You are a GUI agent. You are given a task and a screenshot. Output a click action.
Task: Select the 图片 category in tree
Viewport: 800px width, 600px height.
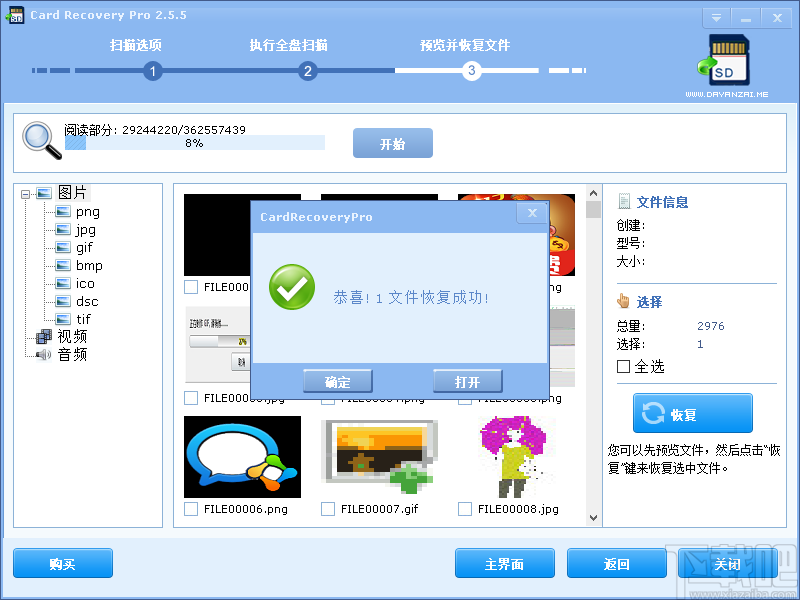(x=72, y=193)
